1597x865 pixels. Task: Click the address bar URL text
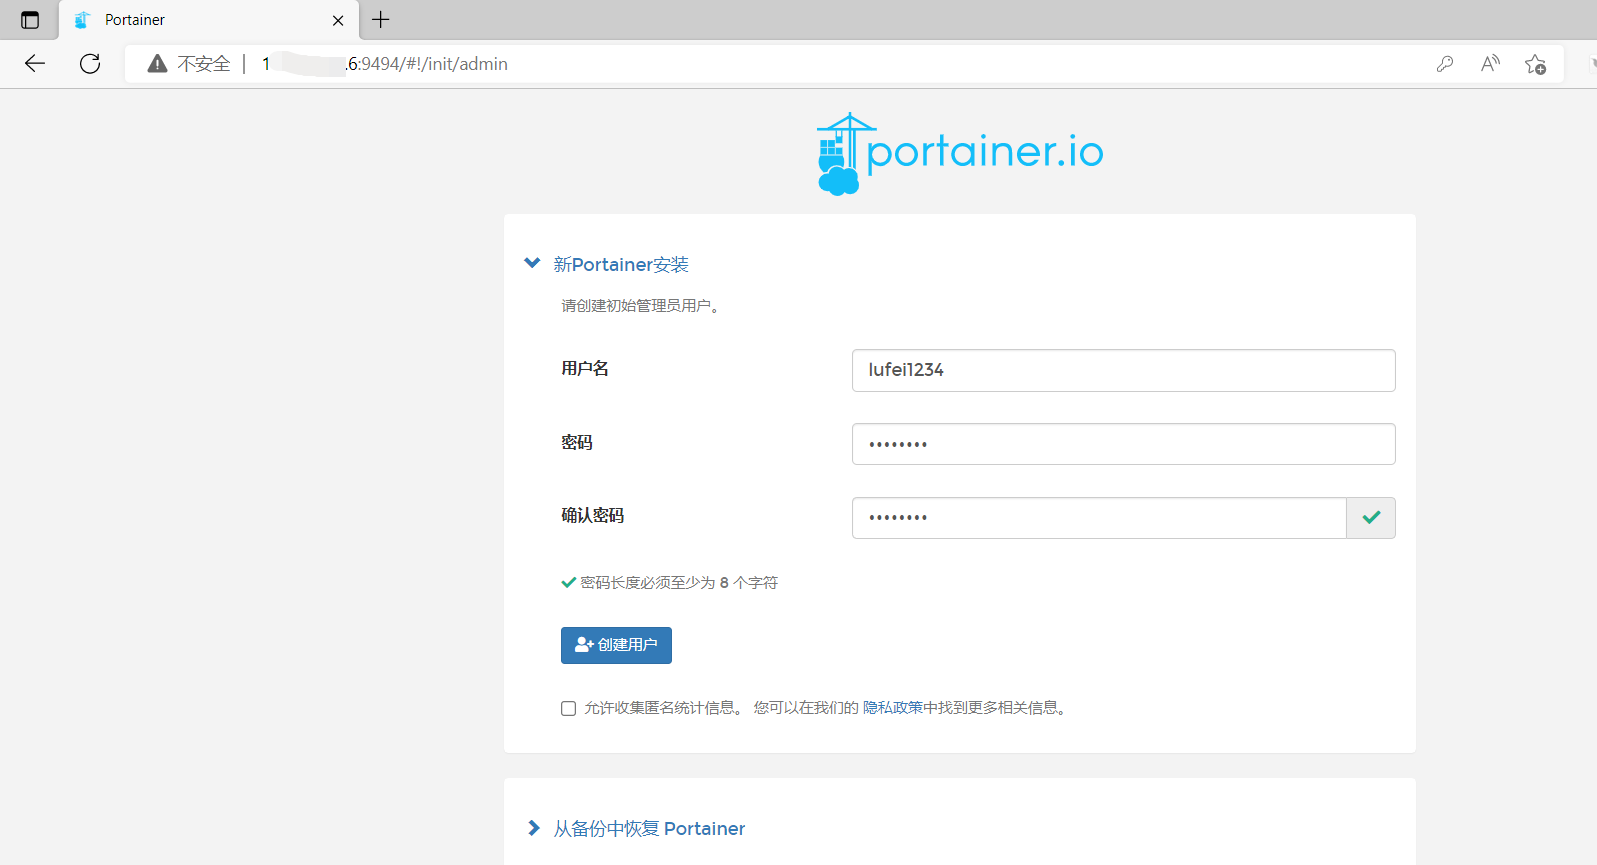[385, 64]
